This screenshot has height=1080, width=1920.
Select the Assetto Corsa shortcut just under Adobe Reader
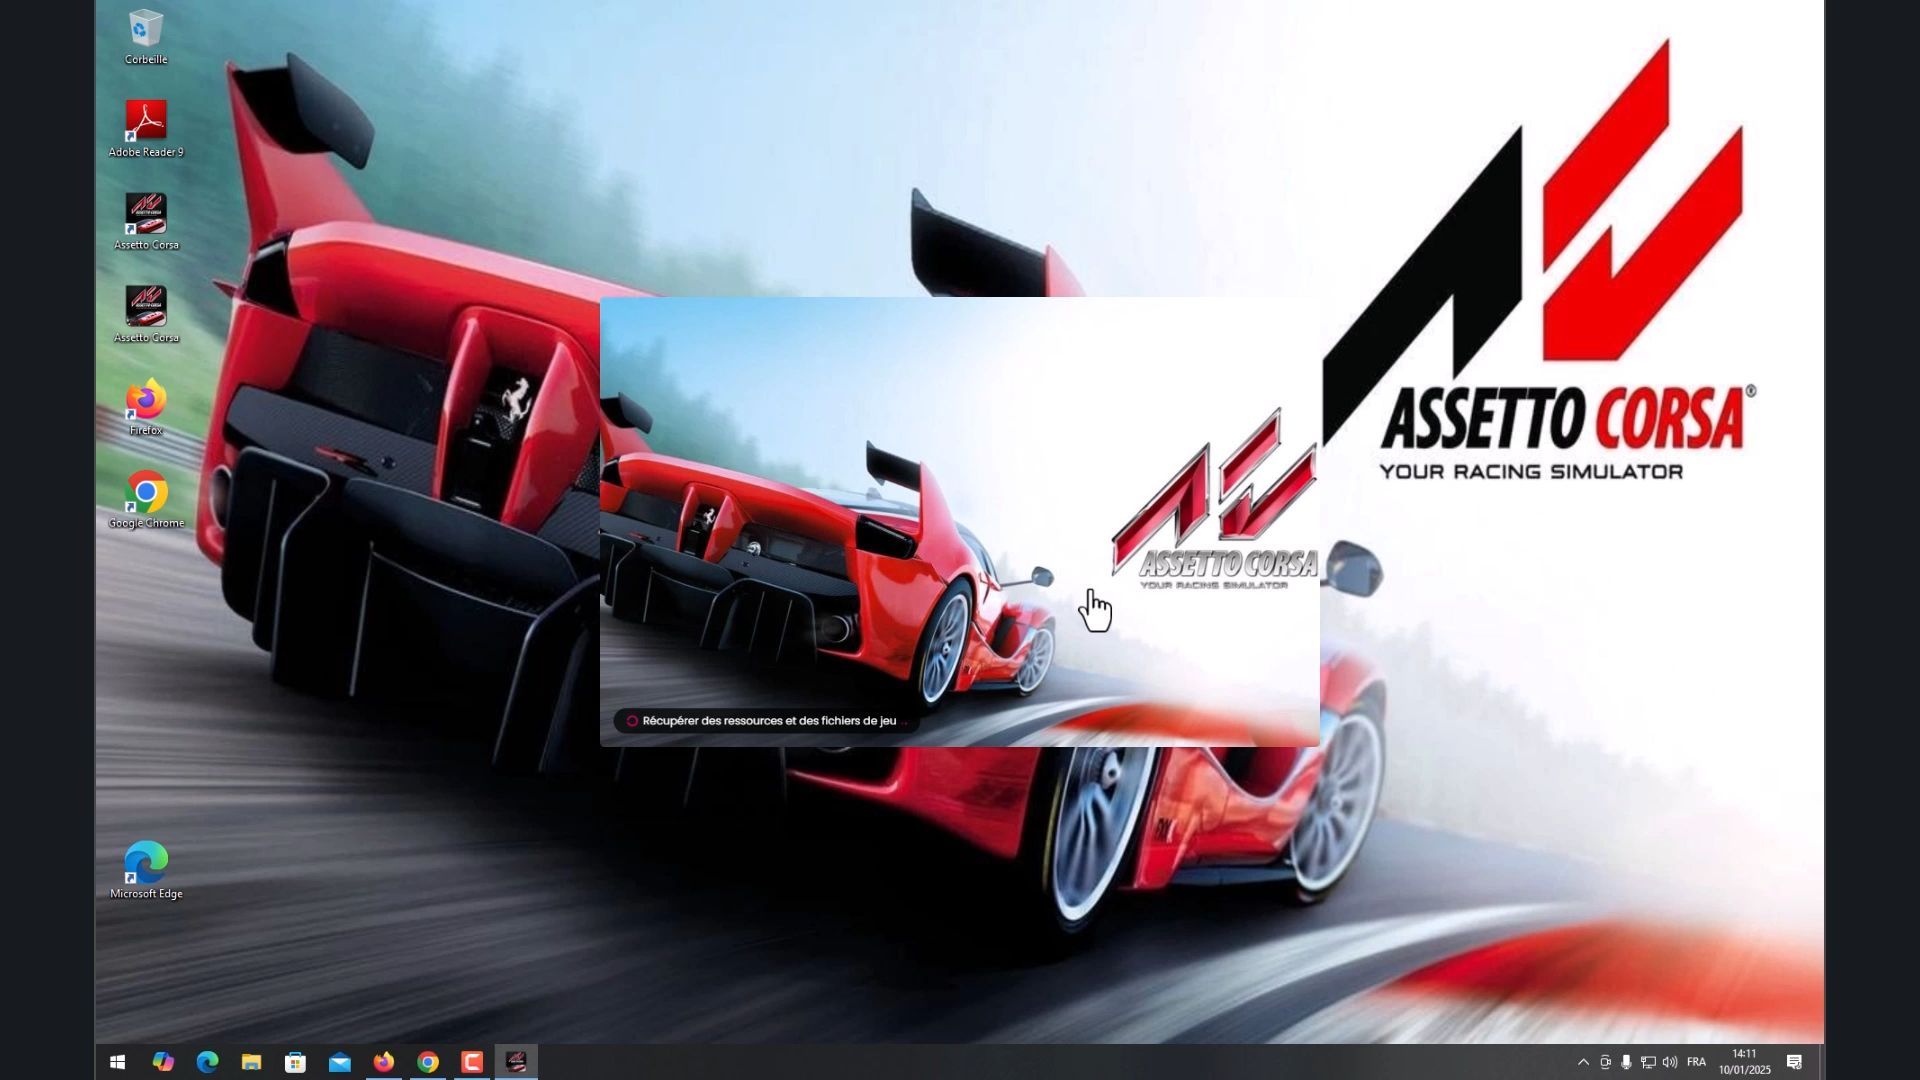pos(146,222)
